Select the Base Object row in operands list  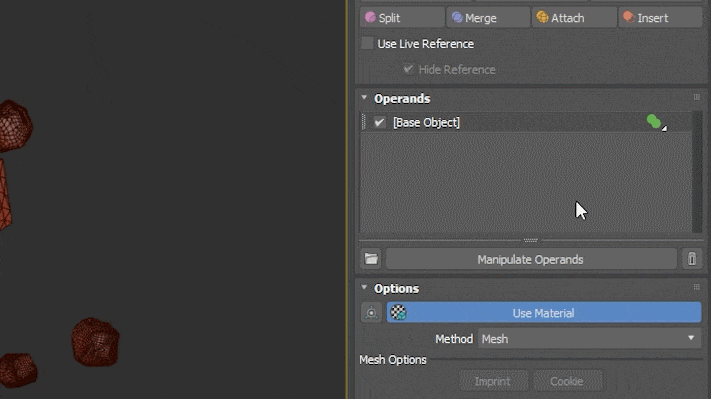click(526, 122)
